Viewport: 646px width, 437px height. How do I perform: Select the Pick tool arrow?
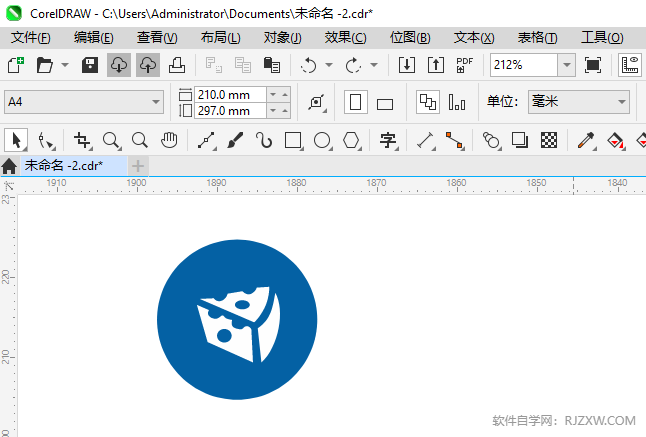pyautogui.click(x=16, y=140)
